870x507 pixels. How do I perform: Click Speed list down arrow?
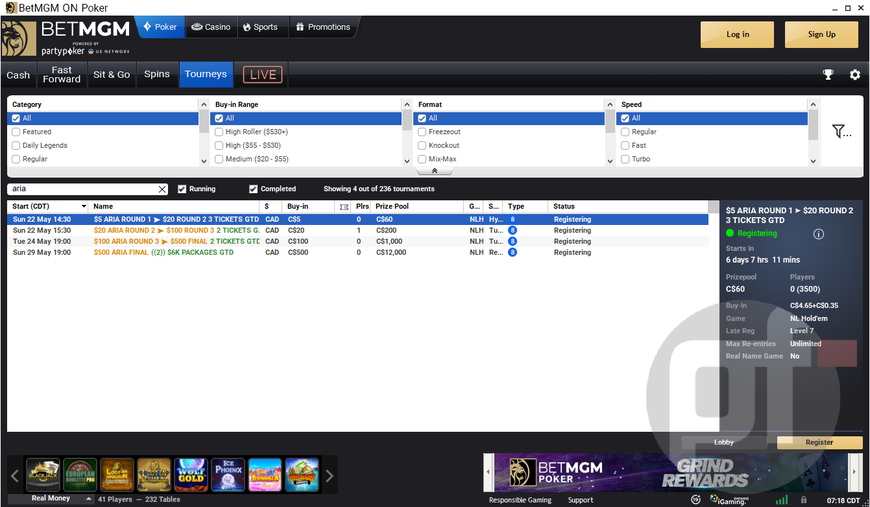[813, 161]
